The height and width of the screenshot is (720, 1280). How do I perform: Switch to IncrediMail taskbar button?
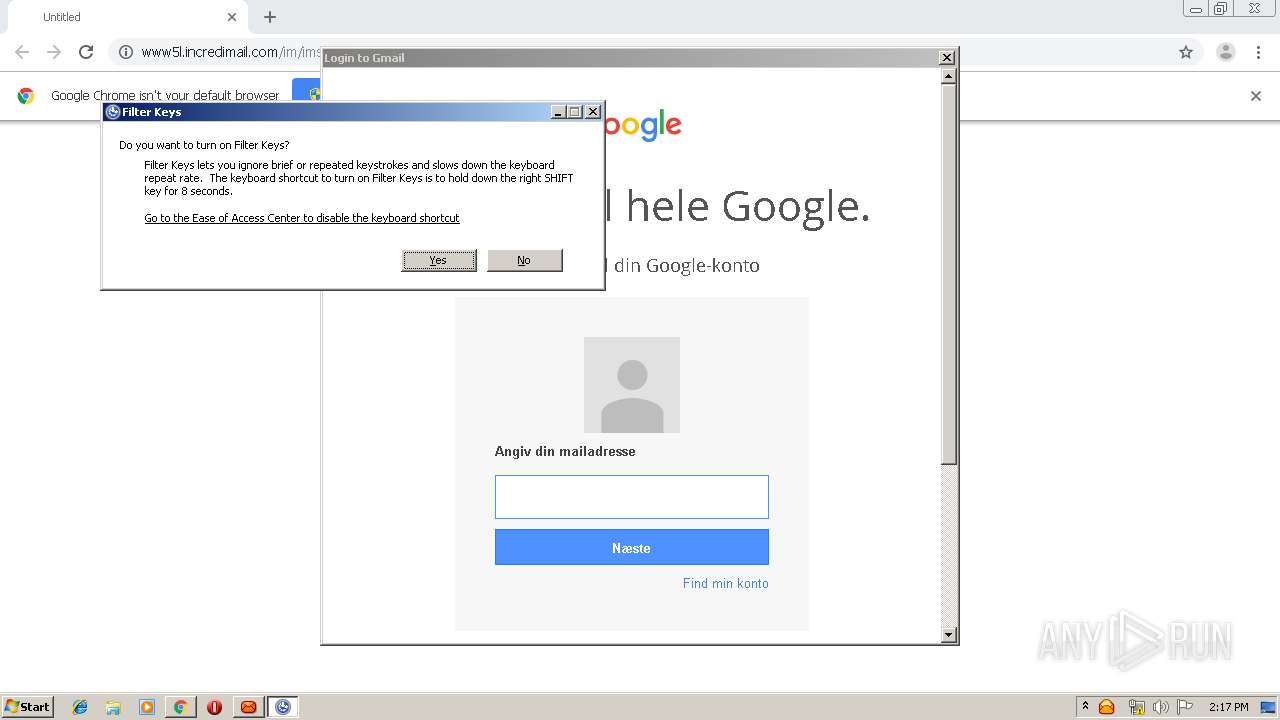click(248, 707)
